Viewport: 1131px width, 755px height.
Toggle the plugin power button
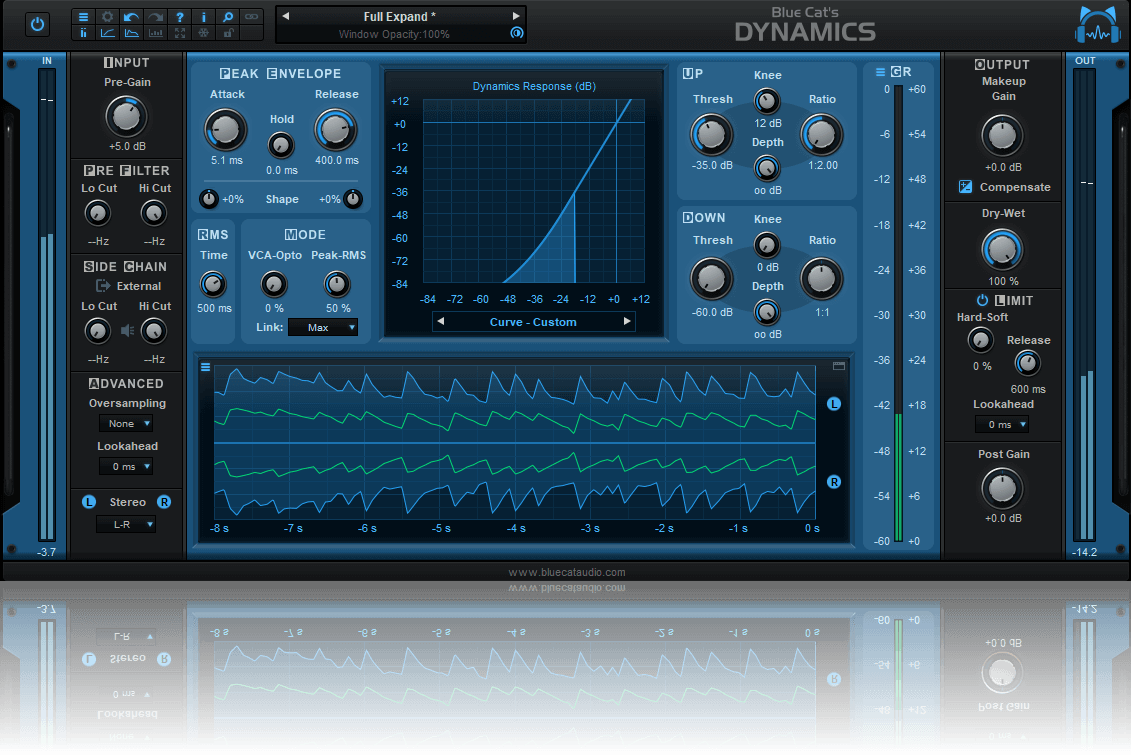(x=37, y=23)
